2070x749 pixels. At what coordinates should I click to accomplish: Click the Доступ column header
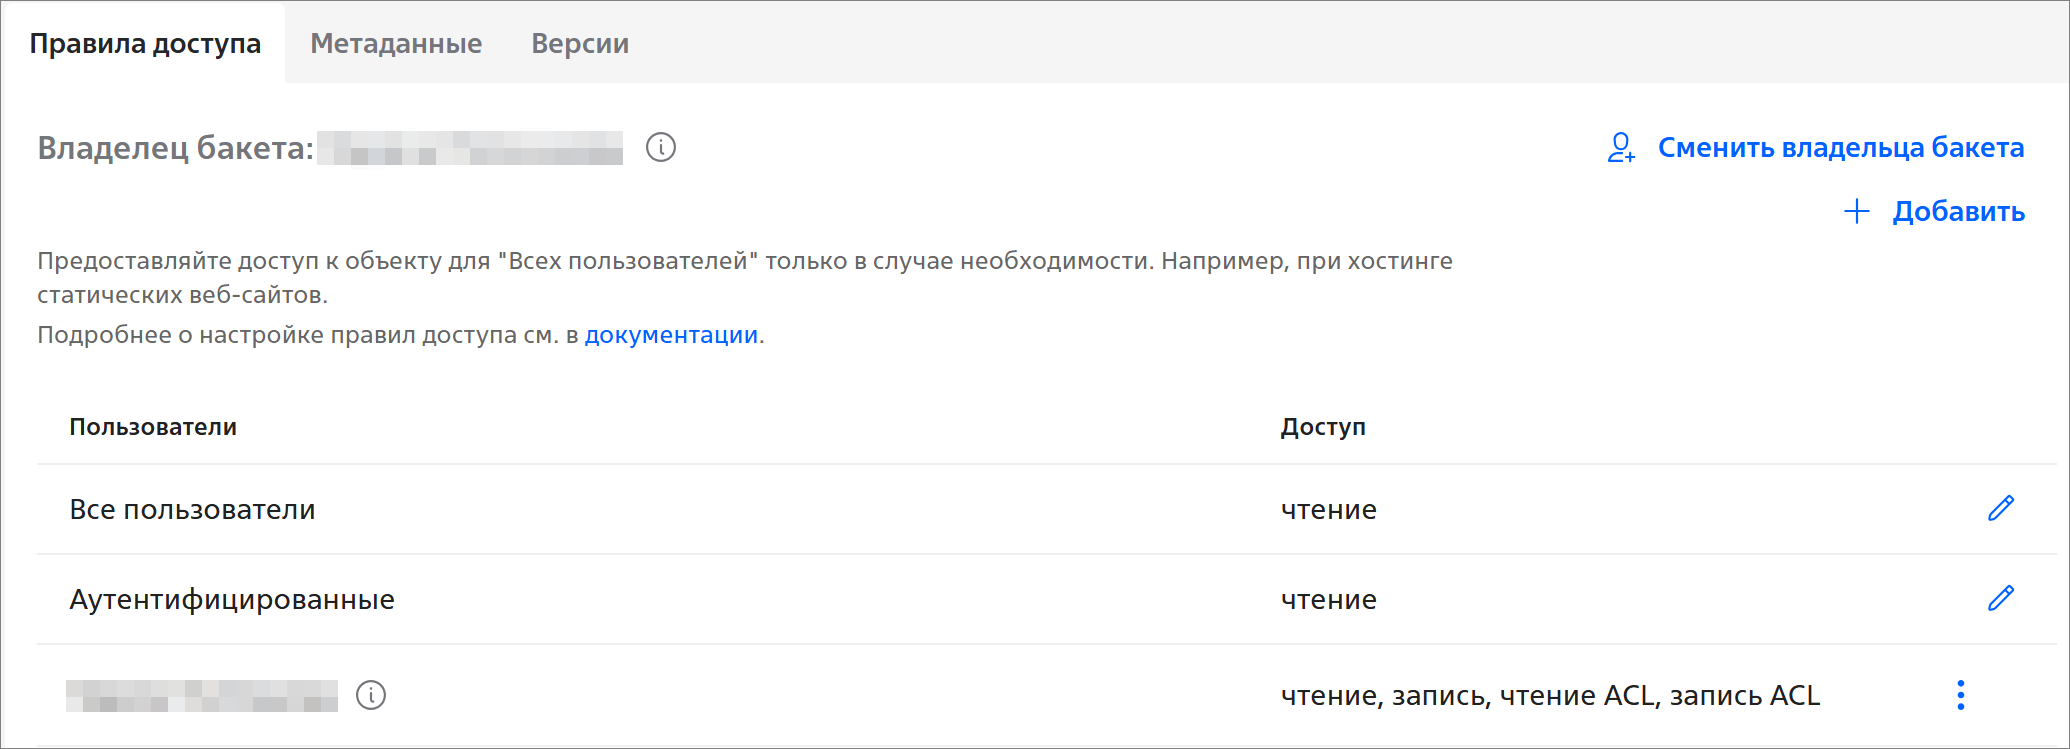pos(1322,427)
